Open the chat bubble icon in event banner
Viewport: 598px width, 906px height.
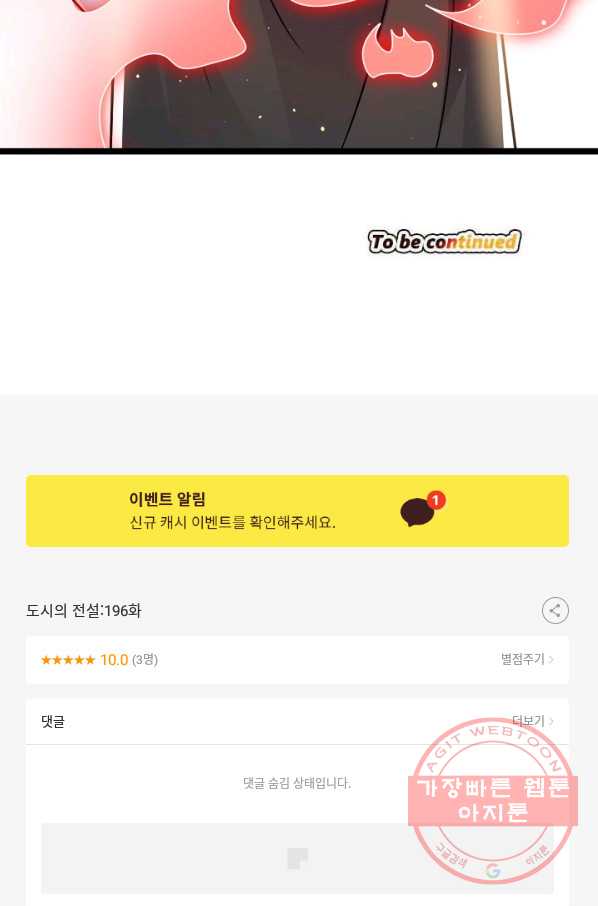tap(417, 513)
